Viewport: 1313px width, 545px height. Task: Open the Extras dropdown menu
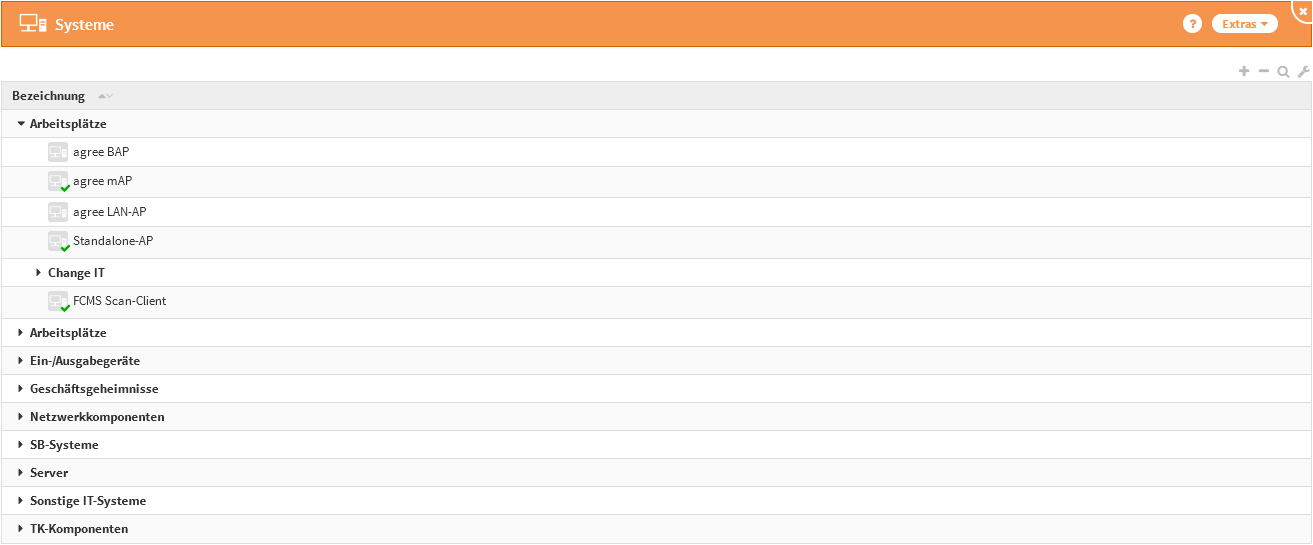1244,24
